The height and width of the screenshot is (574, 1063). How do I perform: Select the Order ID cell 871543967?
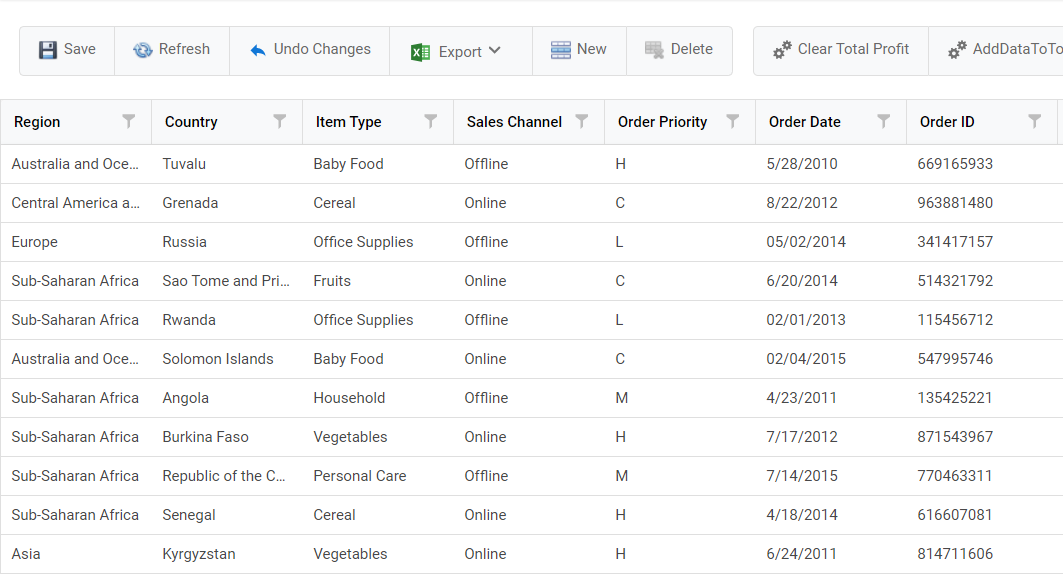tap(955, 437)
